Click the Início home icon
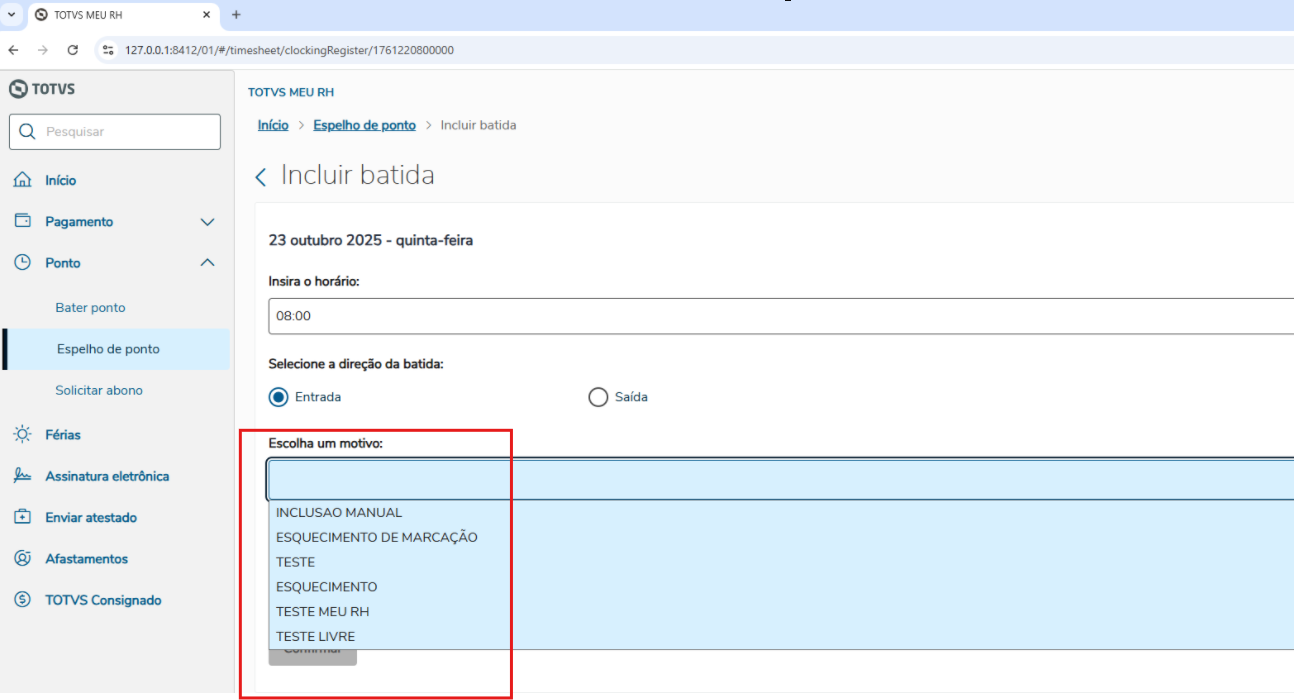Viewport: 1294px width, 700px height. point(22,180)
